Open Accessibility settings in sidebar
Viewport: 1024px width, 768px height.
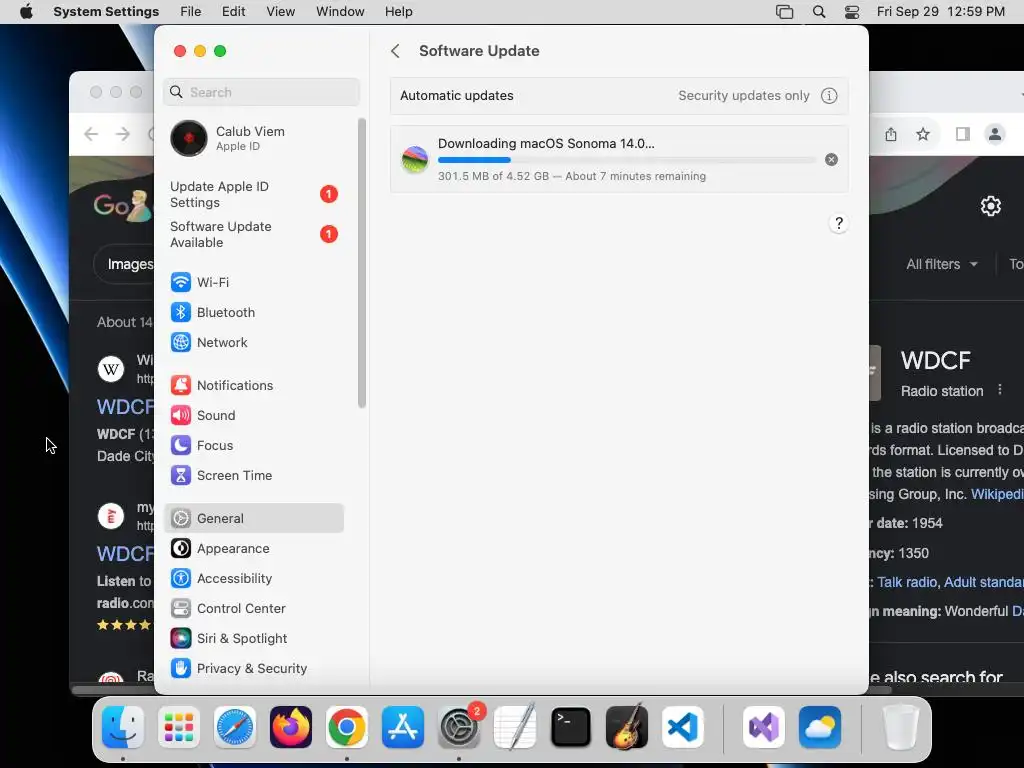253,579
